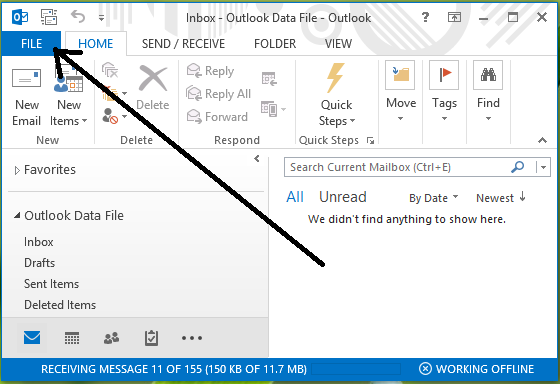Image resolution: width=560 pixels, height=384 pixels.
Task: Collapse the Outlook Data File tree
Action: [17, 215]
